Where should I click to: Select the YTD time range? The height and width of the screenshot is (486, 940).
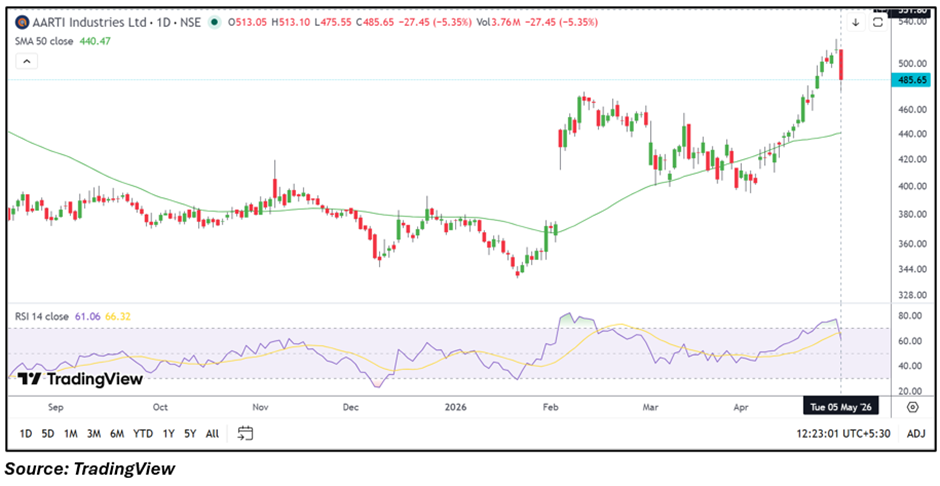click(x=143, y=433)
